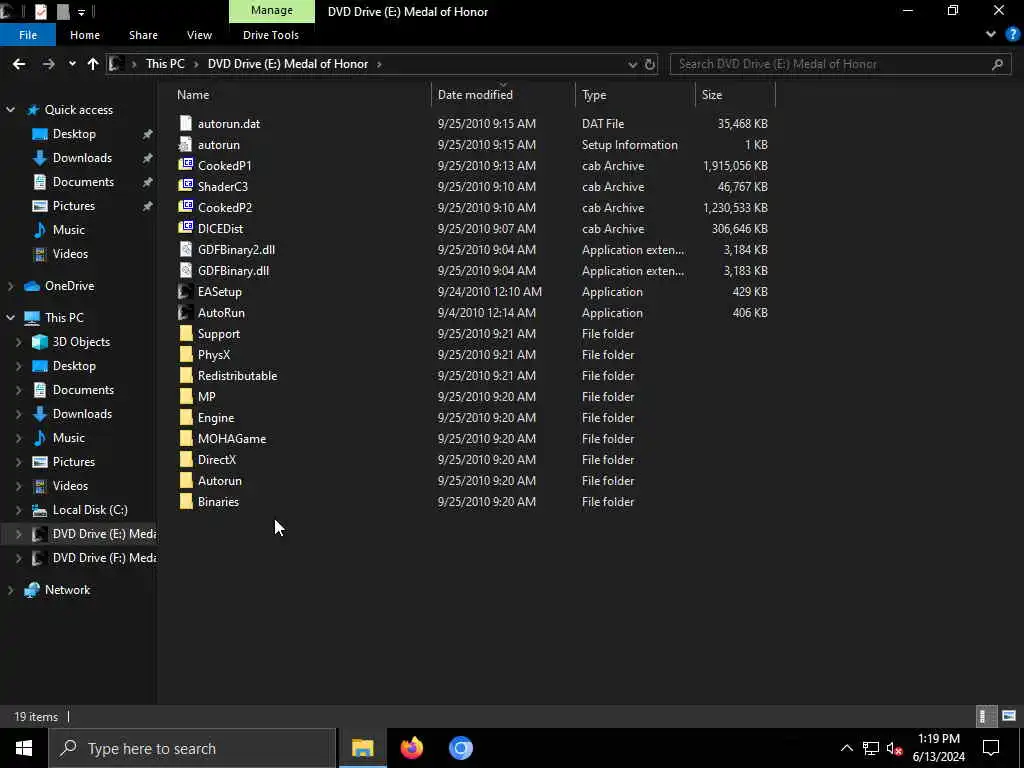Viewport: 1024px width, 768px height.
Task: Show hidden system tray icons
Action: click(x=846, y=748)
